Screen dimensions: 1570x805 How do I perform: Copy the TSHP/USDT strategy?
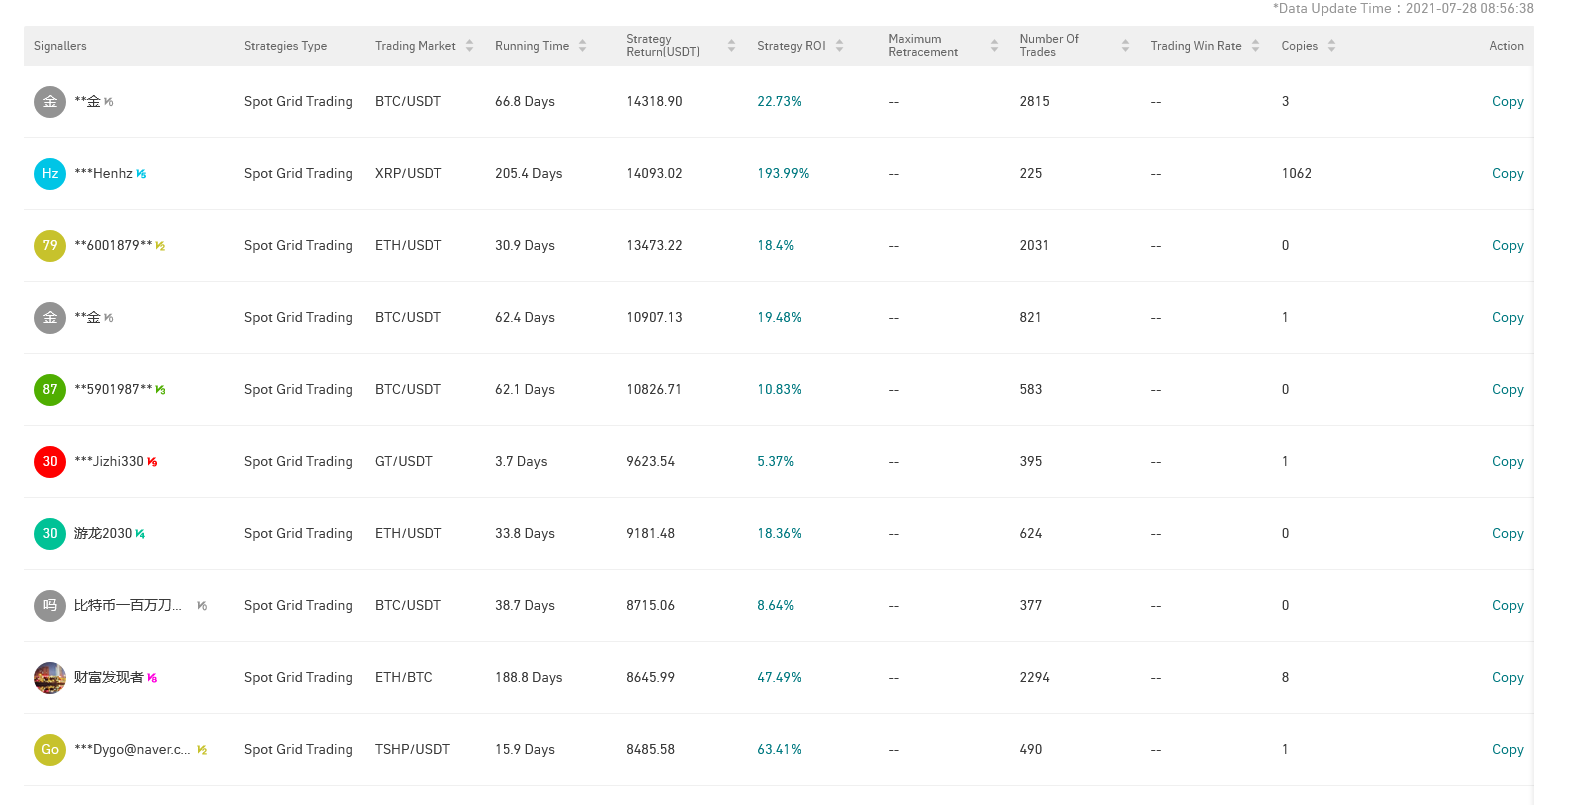(x=1507, y=750)
